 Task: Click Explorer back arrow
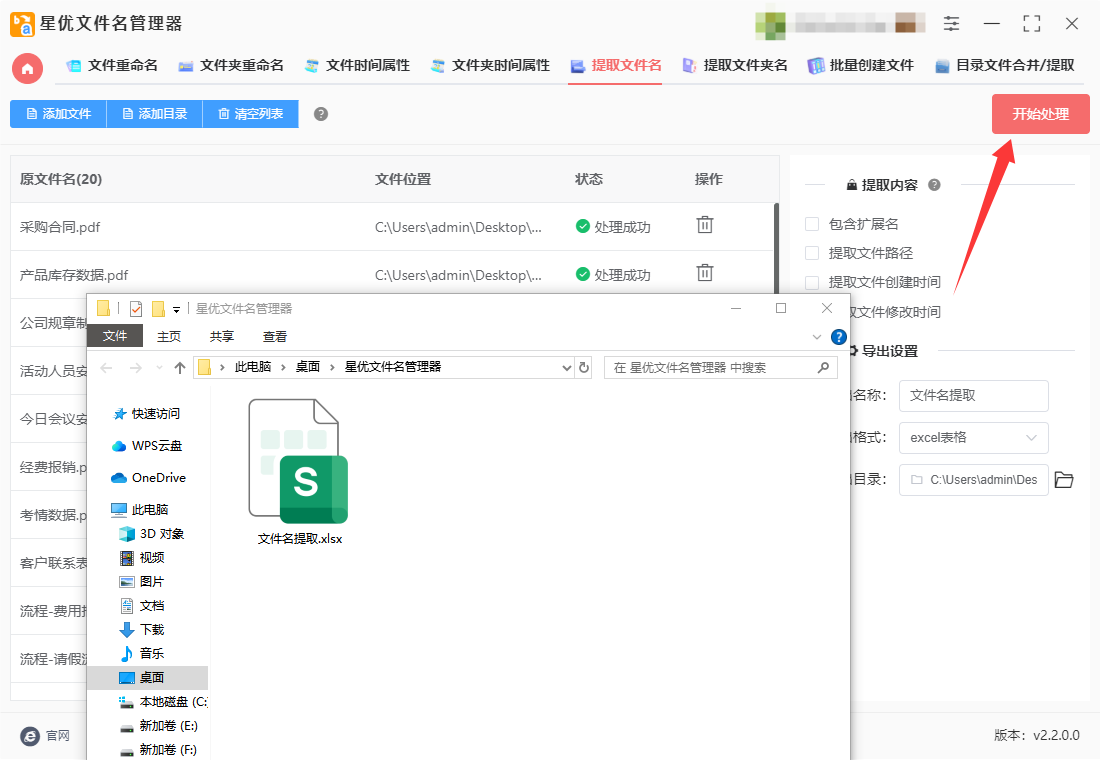(x=107, y=368)
